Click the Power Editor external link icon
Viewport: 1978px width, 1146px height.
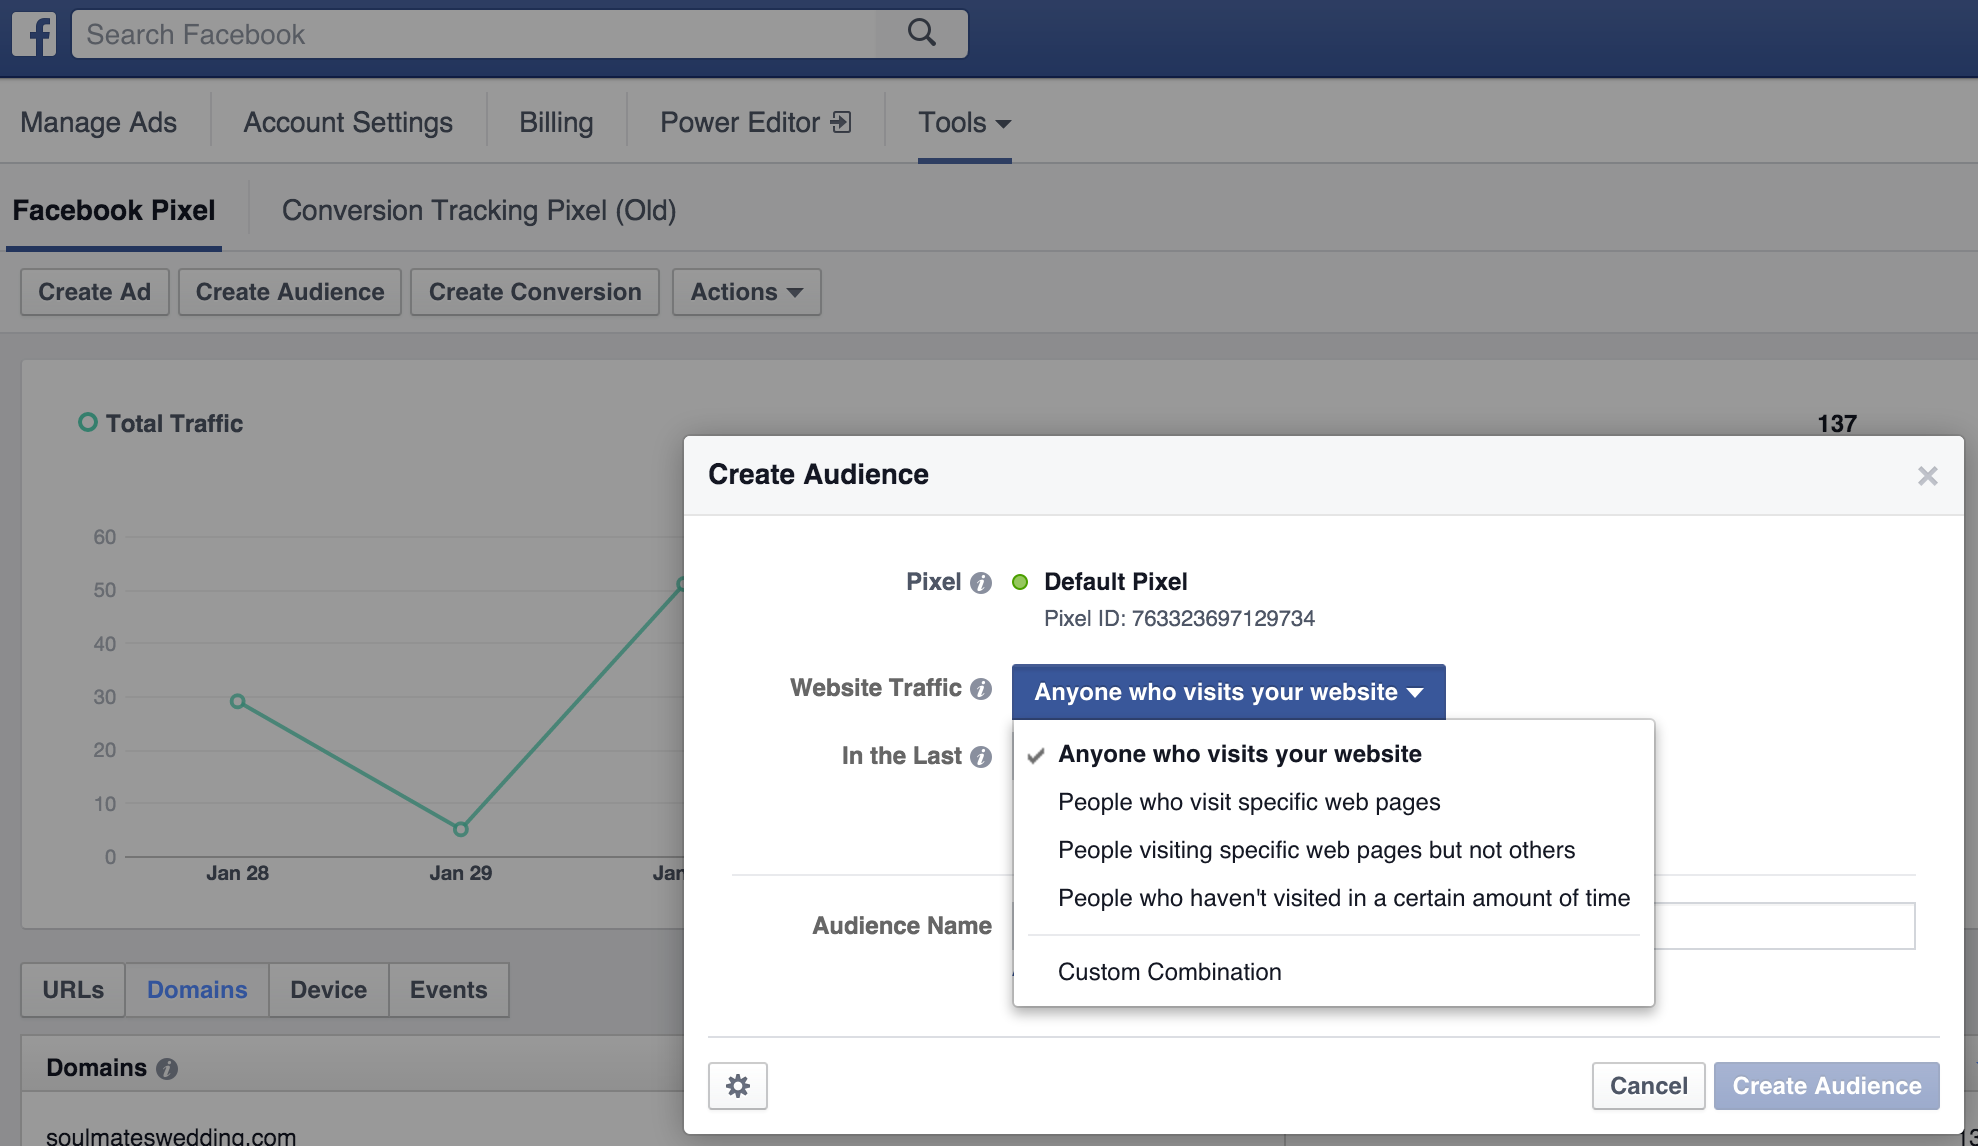(841, 121)
